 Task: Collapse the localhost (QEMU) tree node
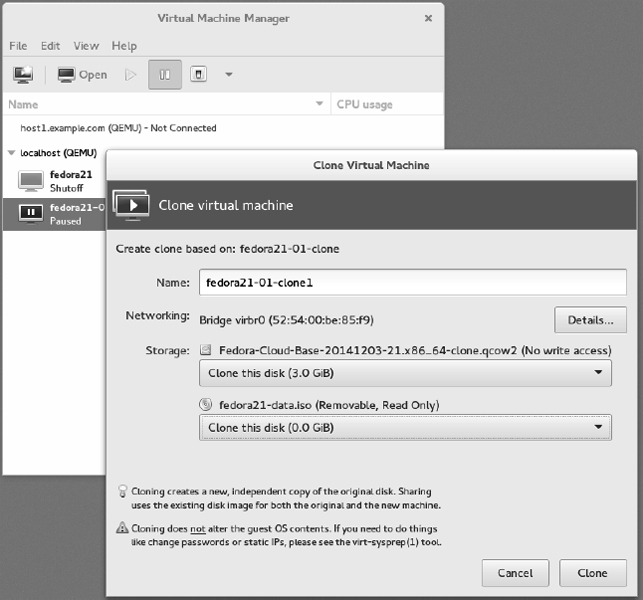[x=11, y=153]
